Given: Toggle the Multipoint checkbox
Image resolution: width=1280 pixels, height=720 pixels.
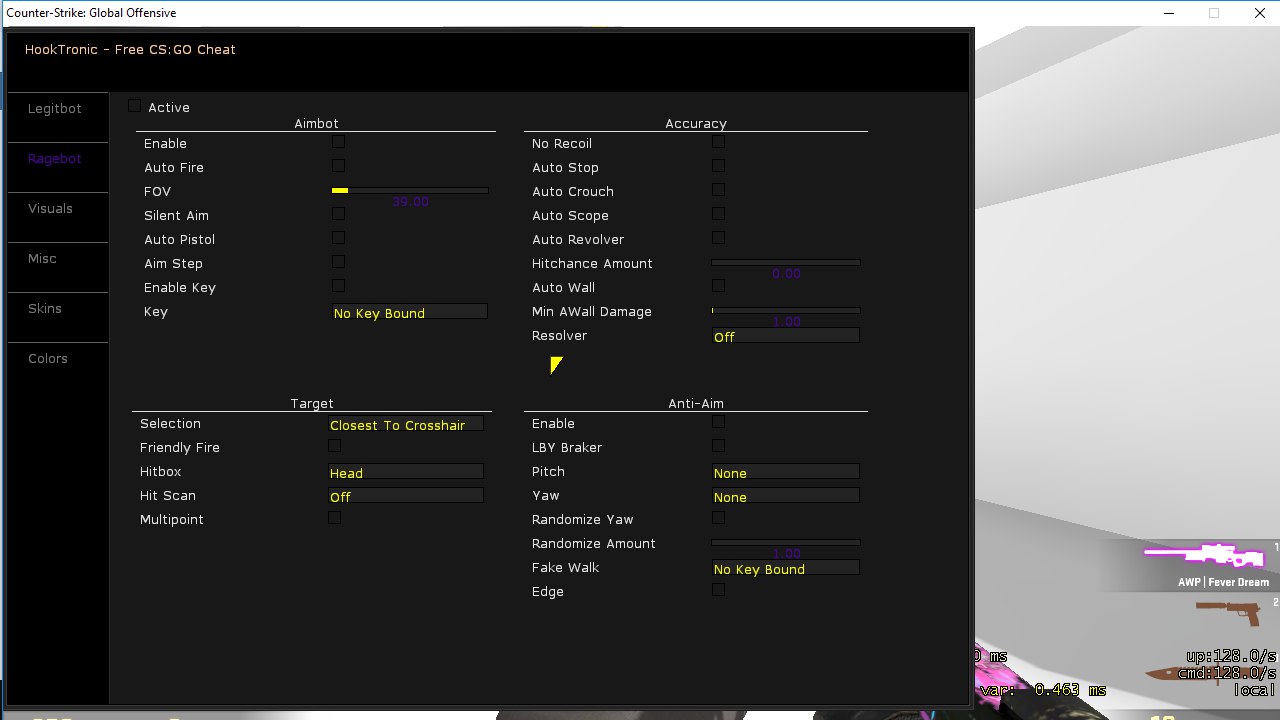Looking at the screenshot, I should (334, 518).
